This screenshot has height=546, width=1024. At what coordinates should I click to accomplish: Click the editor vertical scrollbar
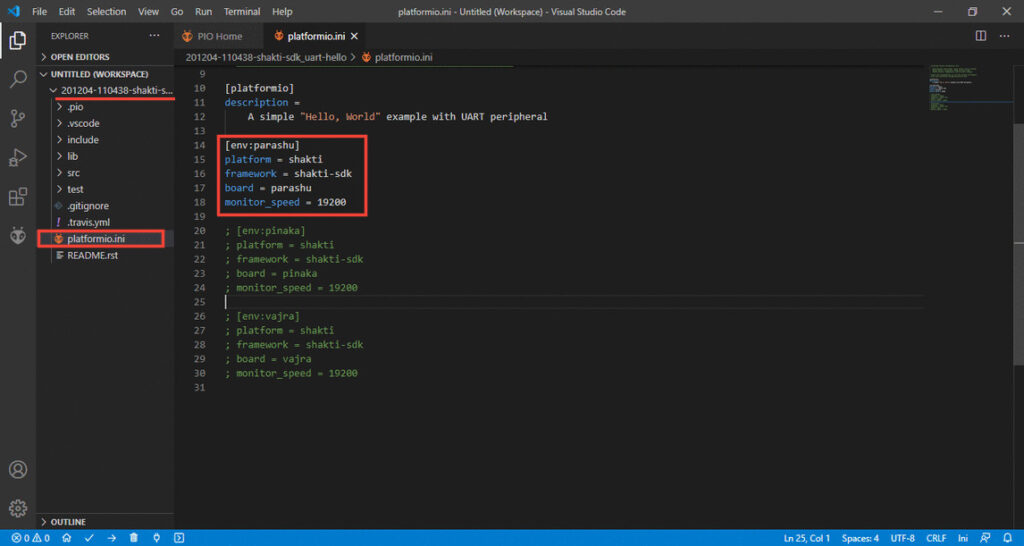[x=1018, y=244]
